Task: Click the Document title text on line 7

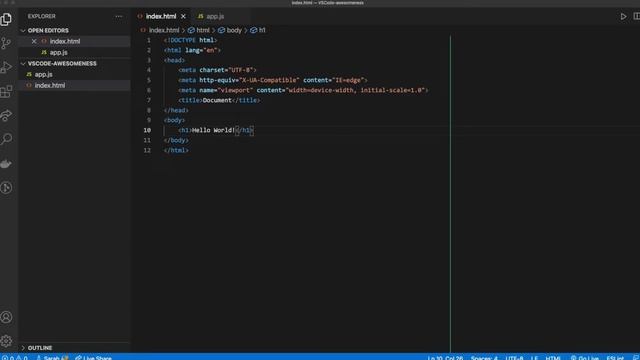Action: pos(217,100)
